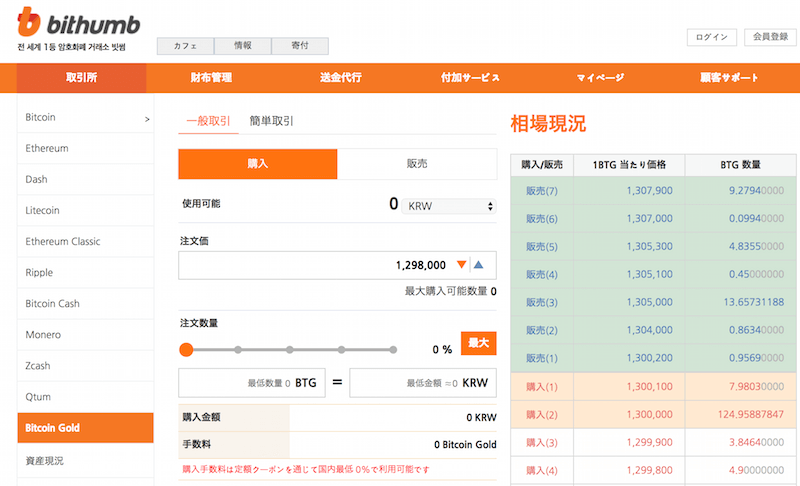Image resolution: width=800 pixels, height=486 pixels.
Task: Click the last stop on quantity slider
Action: [393, 350]
